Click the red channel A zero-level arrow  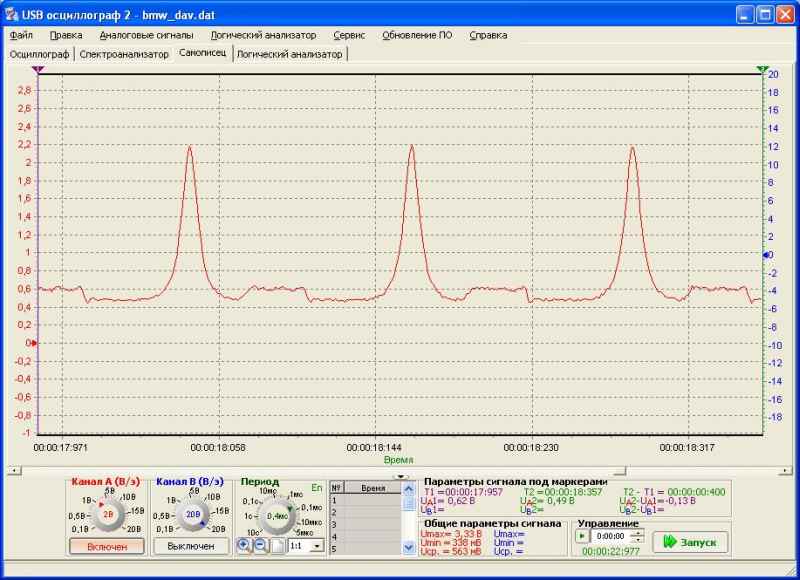[x=34, y=343]
